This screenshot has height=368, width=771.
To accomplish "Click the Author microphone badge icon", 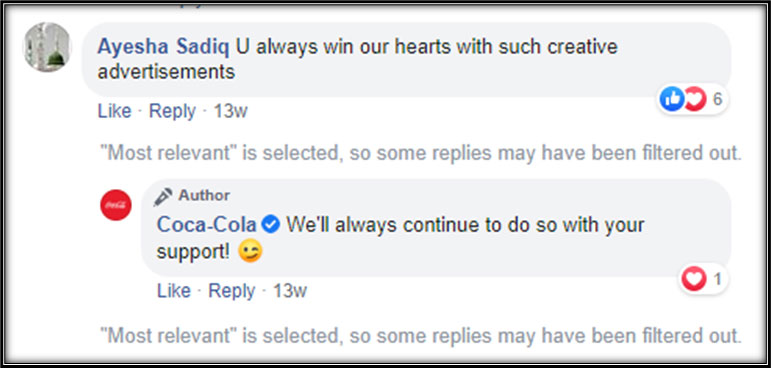I will (x=163, y=196).
